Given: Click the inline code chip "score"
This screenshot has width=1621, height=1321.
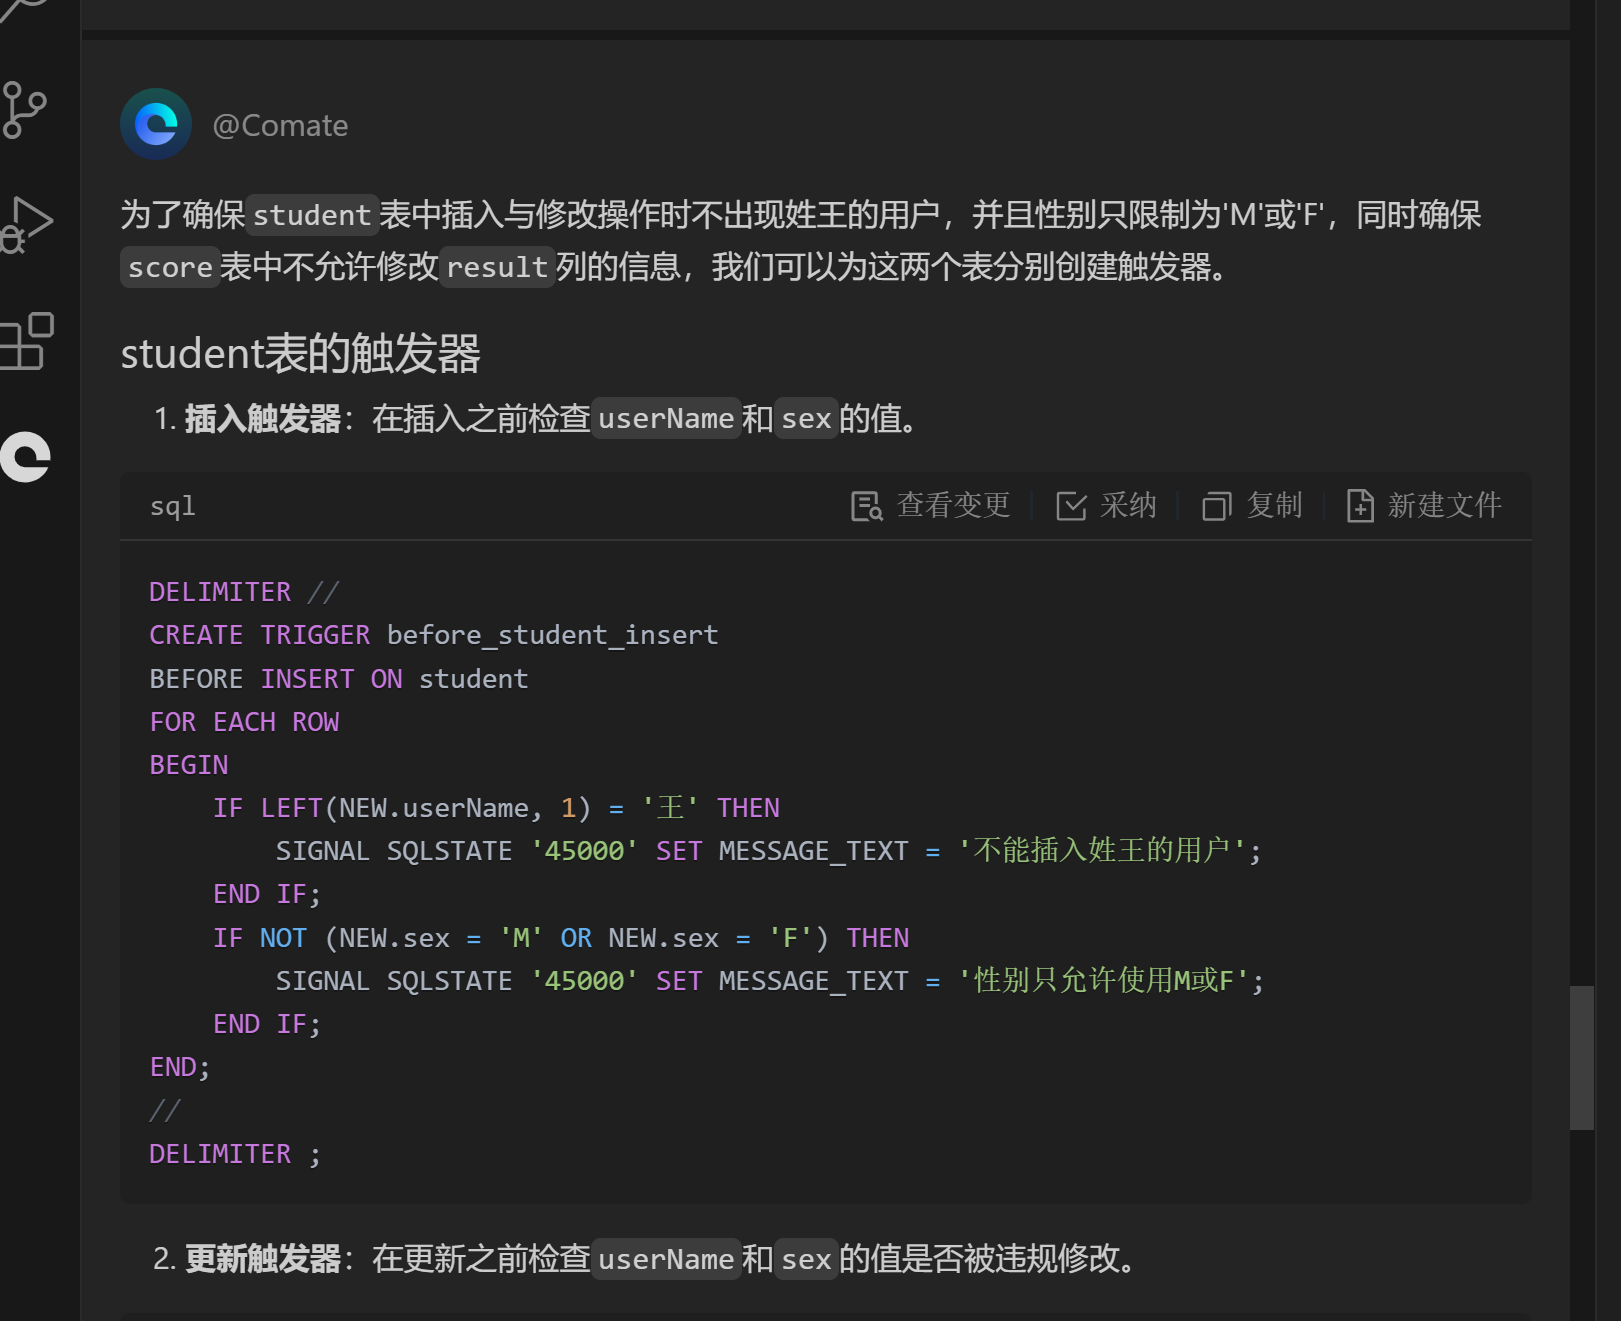Looking at the screenshot, I should tap(170, 267).
